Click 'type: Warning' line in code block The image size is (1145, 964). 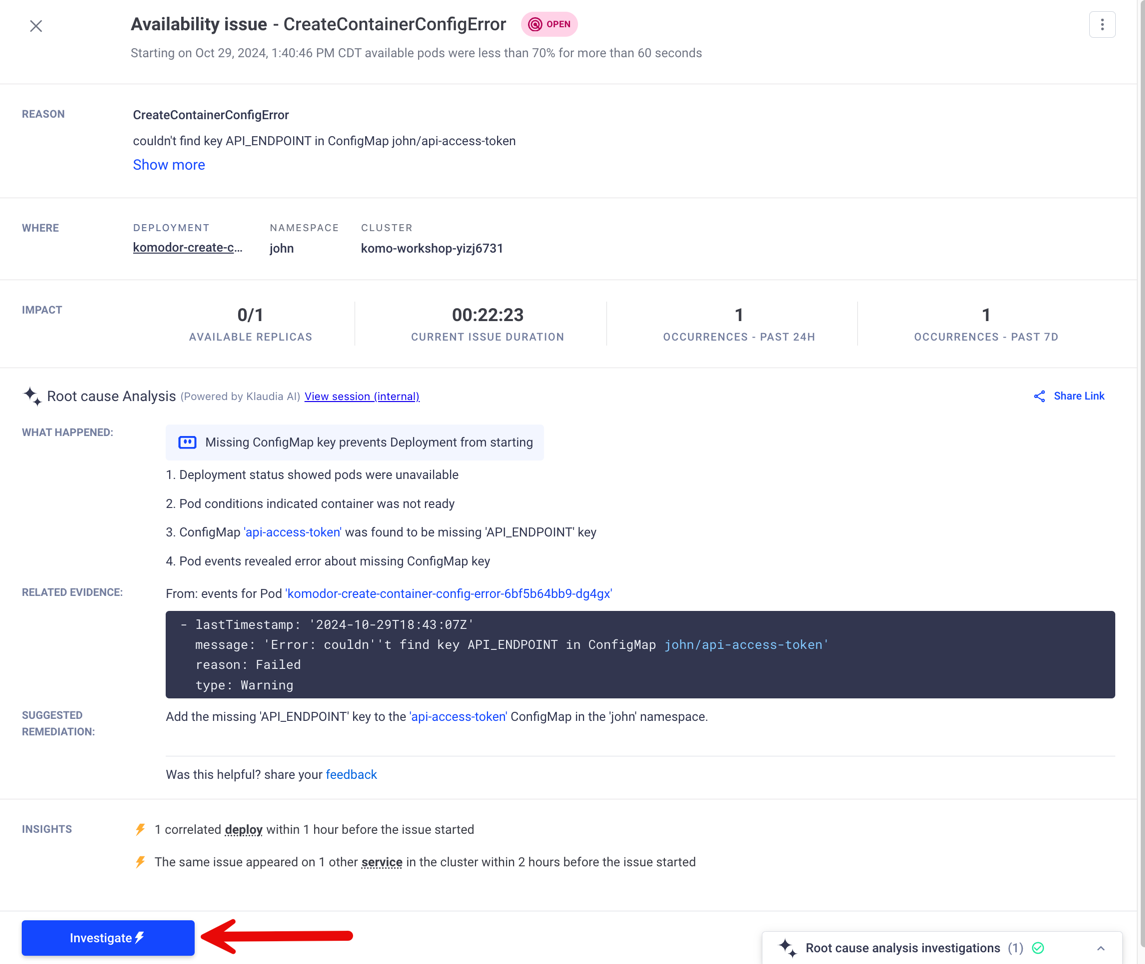tap(244, 685)
